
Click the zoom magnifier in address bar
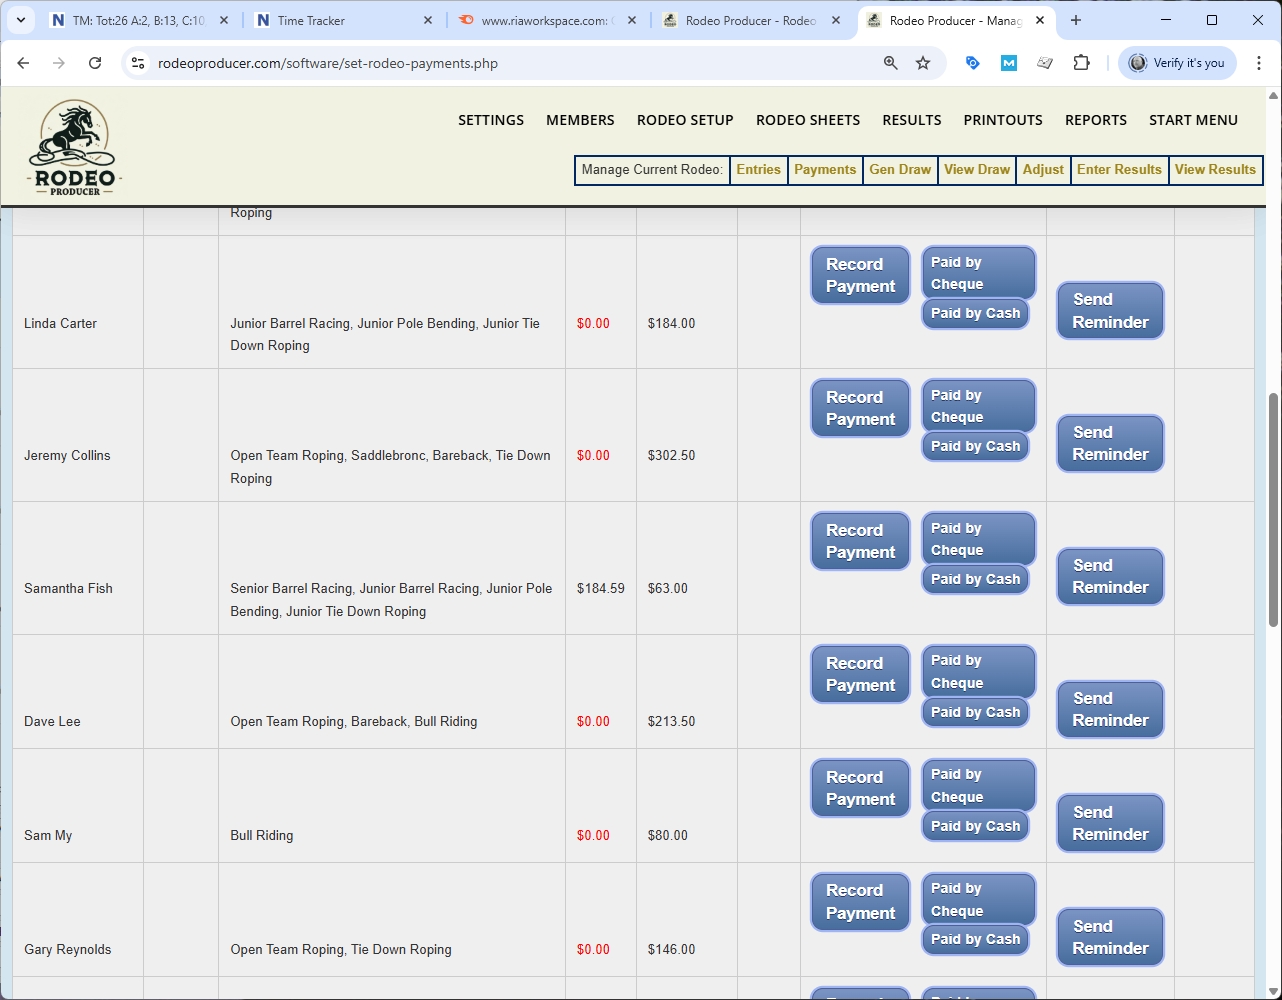point(890,63)
